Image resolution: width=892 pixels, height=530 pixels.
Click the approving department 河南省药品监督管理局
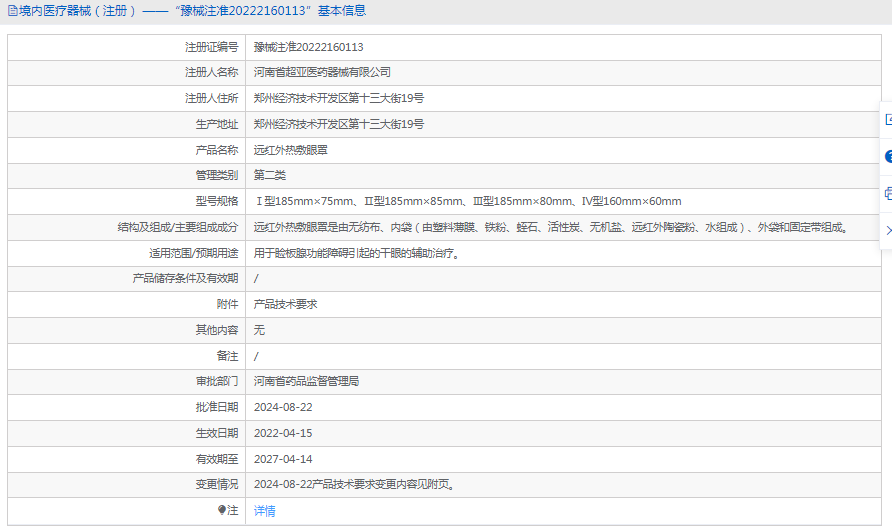(306, 381)
